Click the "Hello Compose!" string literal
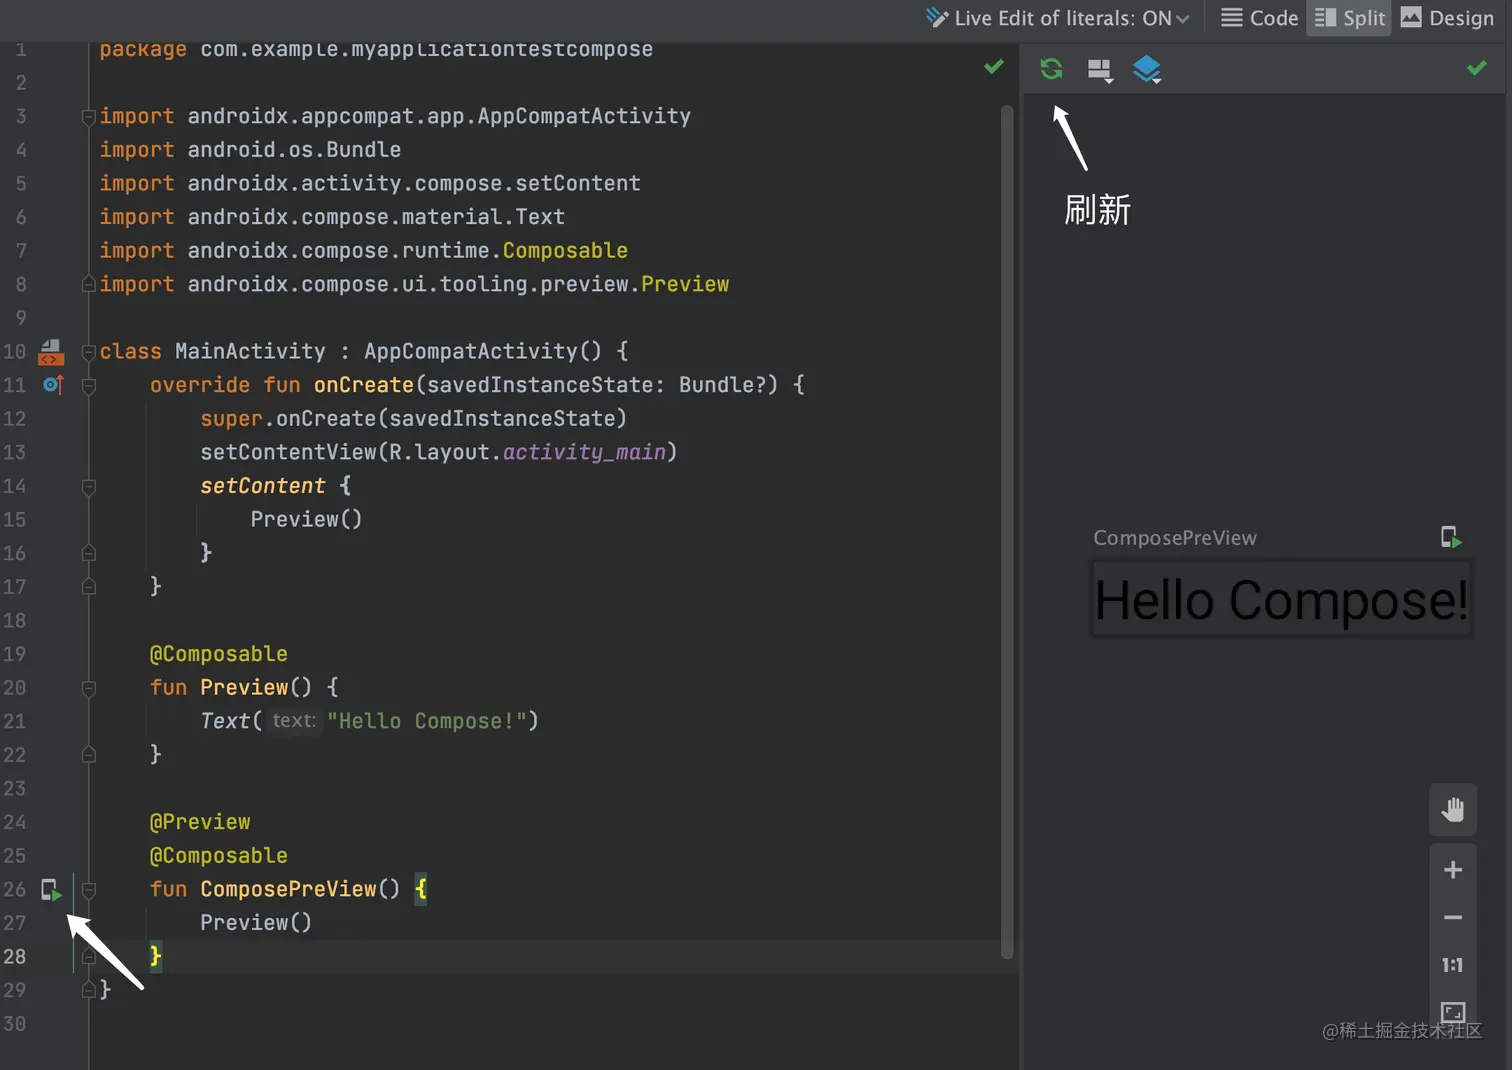 427,721
